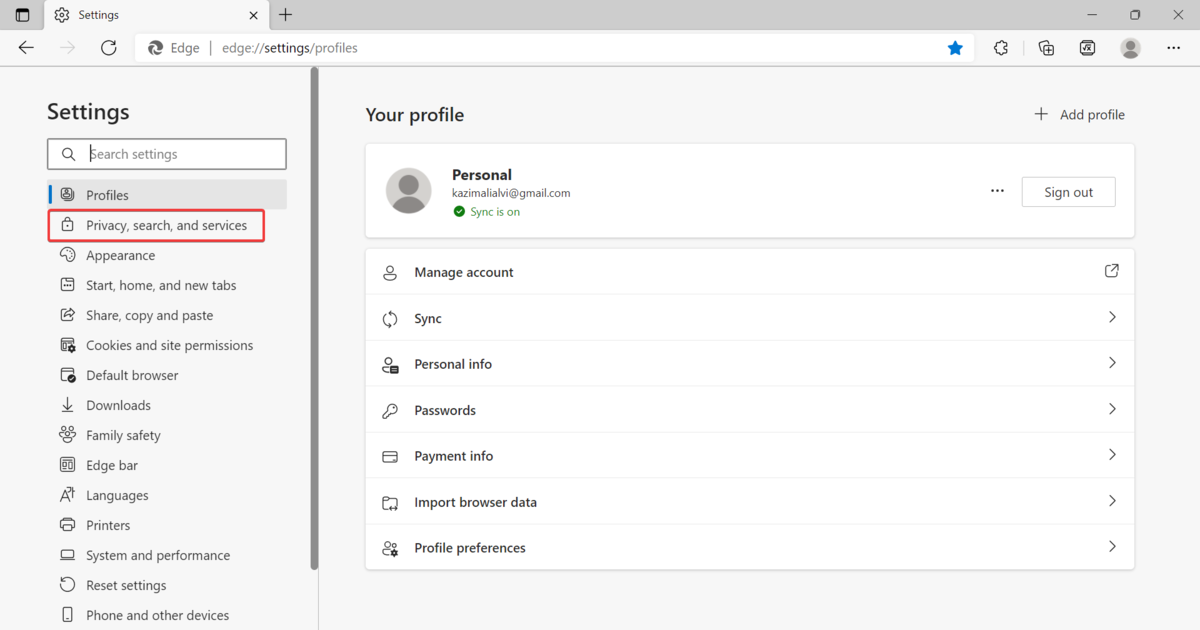Click the Edge bar icon
This screenshot has height=630, width=1200.
pos(67,465)
